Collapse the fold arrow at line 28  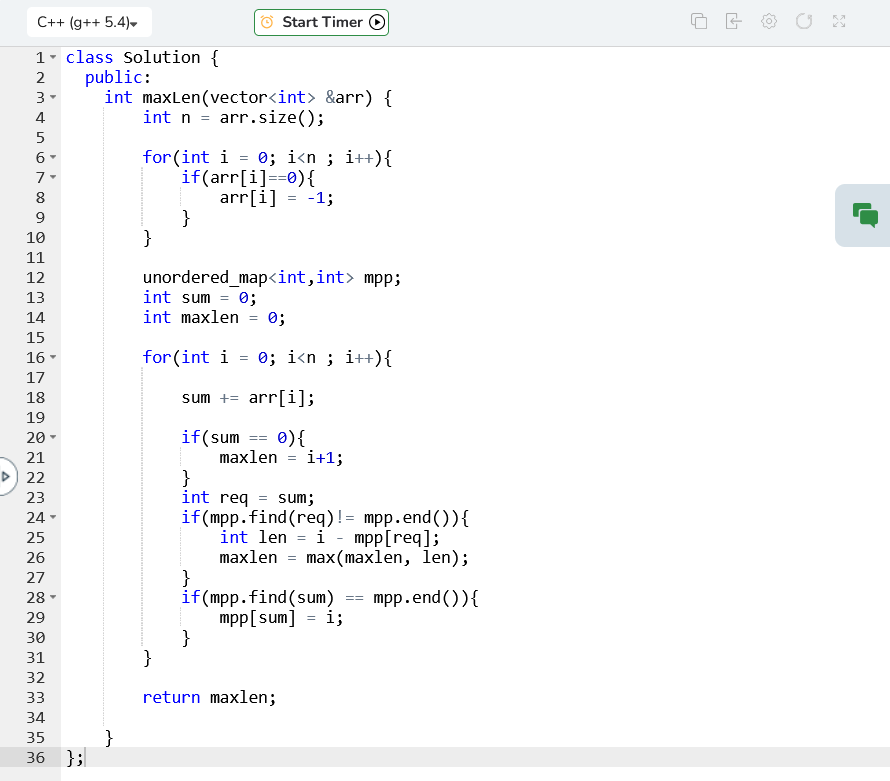point(53,597)
